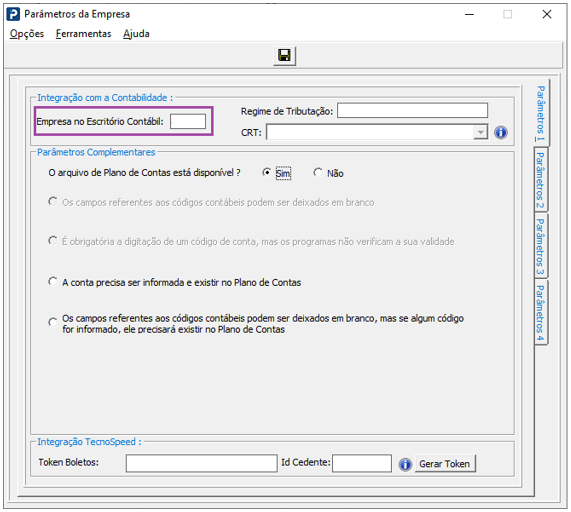Save parameters with the floppy disk icon
This screenshot has width=571, height=512.
284,56
